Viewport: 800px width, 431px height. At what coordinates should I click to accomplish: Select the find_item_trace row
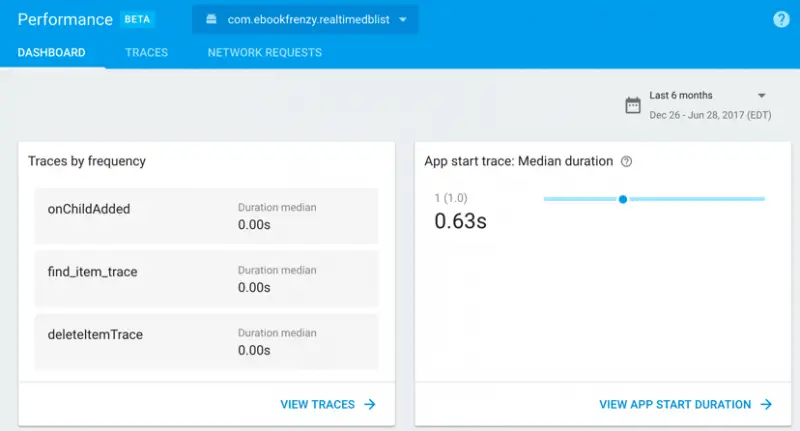point(206,279)
